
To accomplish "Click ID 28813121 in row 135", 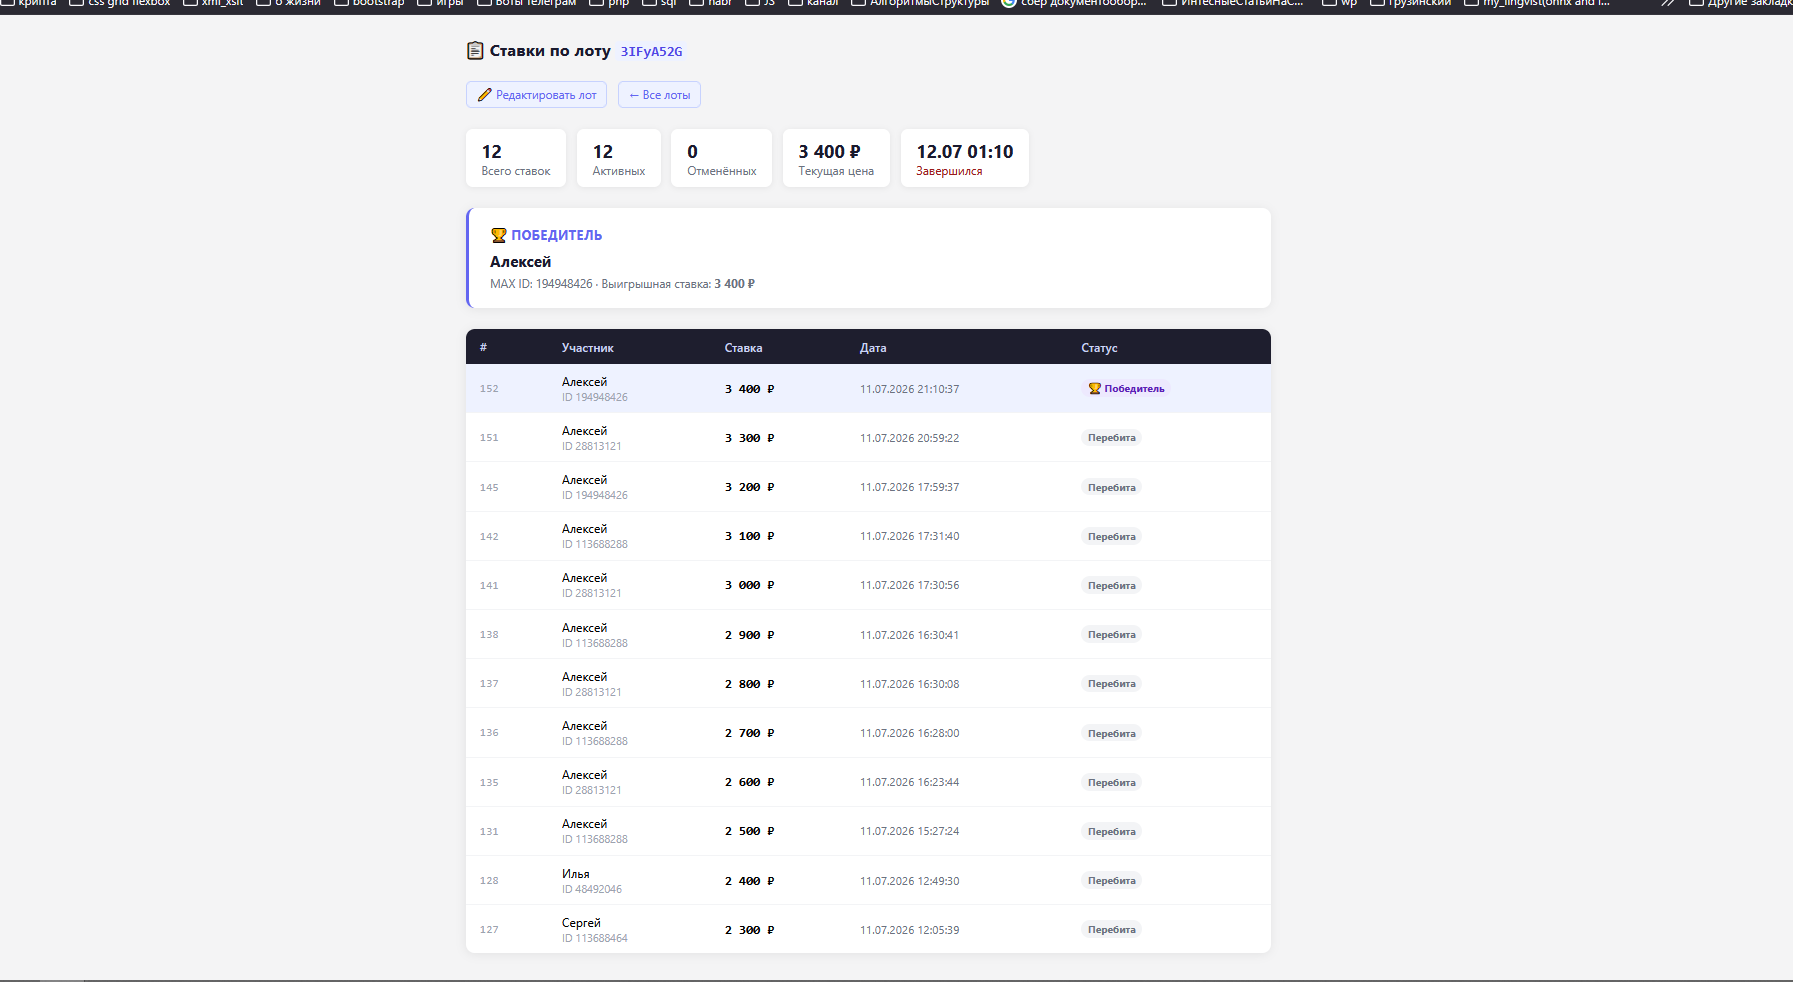I will pyautogui.click(x=592, y=790).
